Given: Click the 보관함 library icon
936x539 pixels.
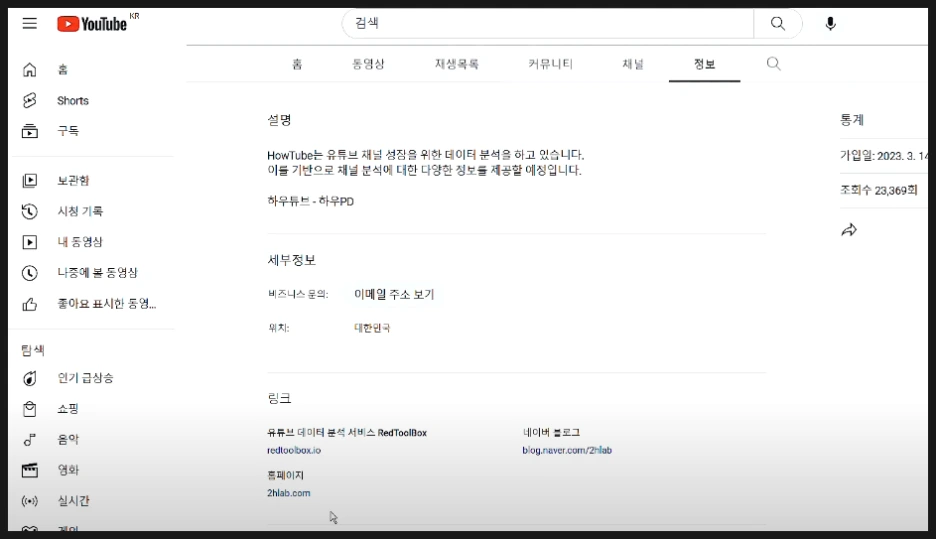Looking at the screenshot, I should 29,180.
